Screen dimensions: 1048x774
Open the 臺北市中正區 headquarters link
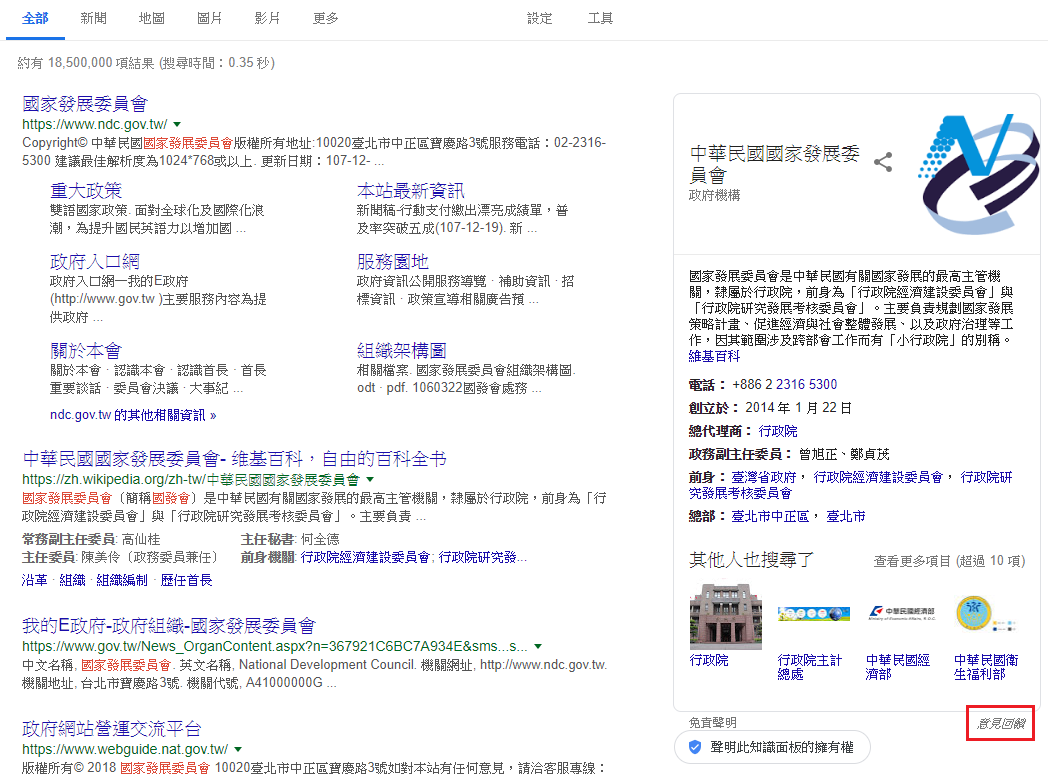(x=770, y=517)
